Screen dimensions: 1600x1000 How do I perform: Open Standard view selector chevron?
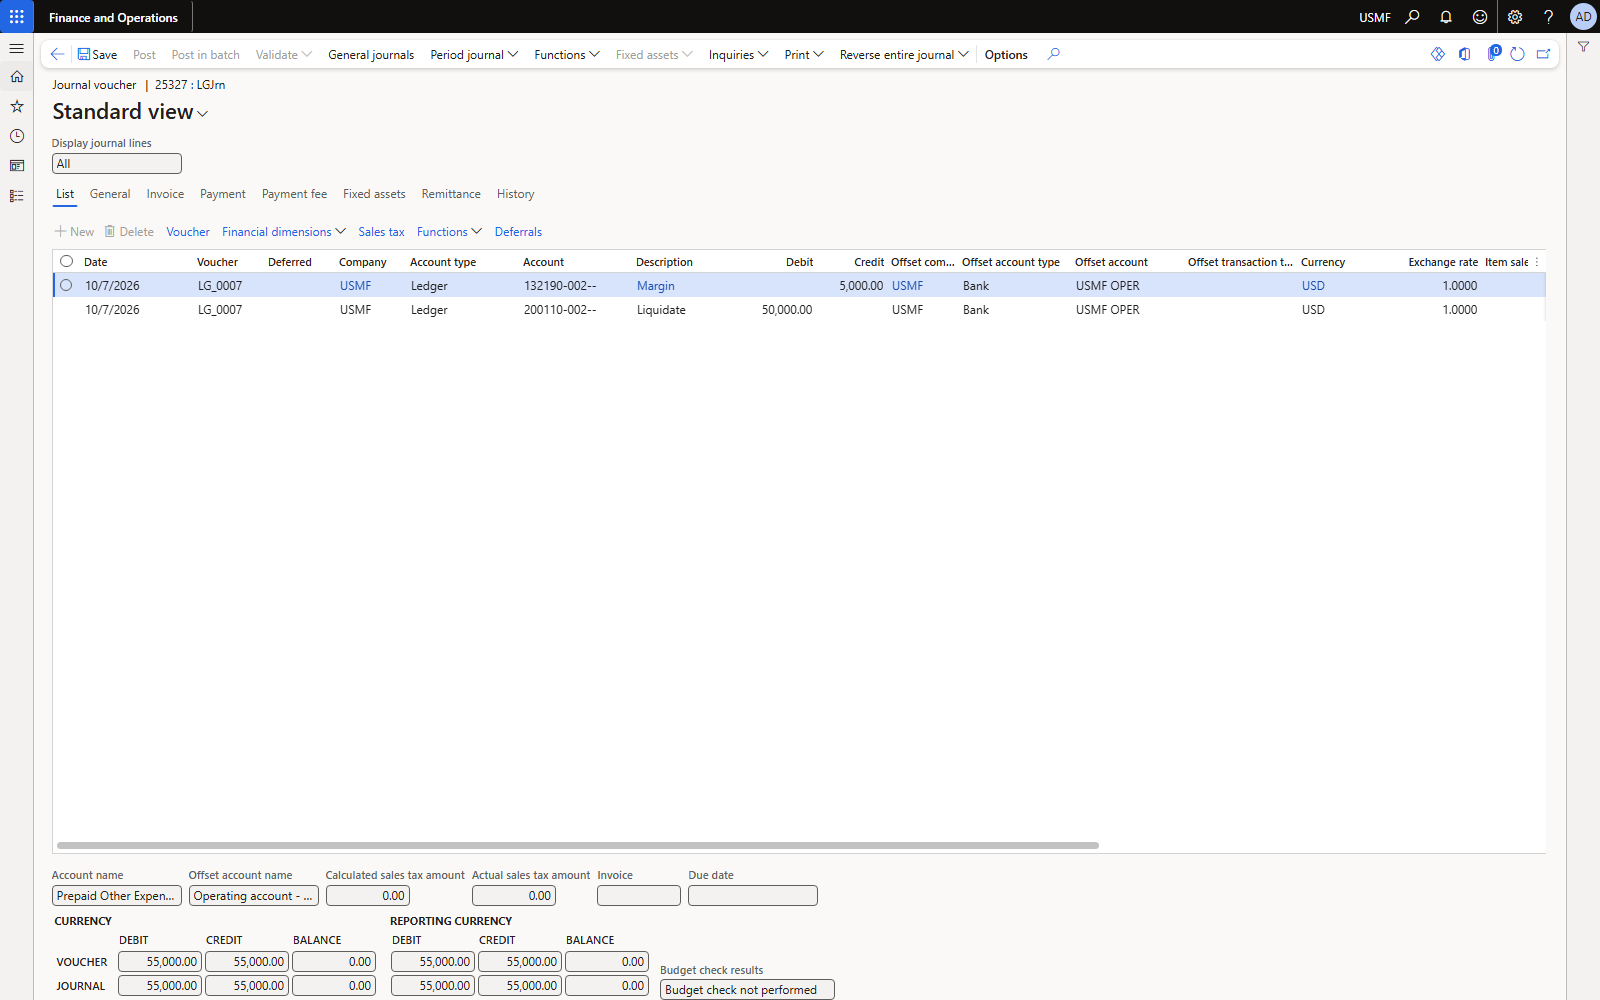pos(203,114)
